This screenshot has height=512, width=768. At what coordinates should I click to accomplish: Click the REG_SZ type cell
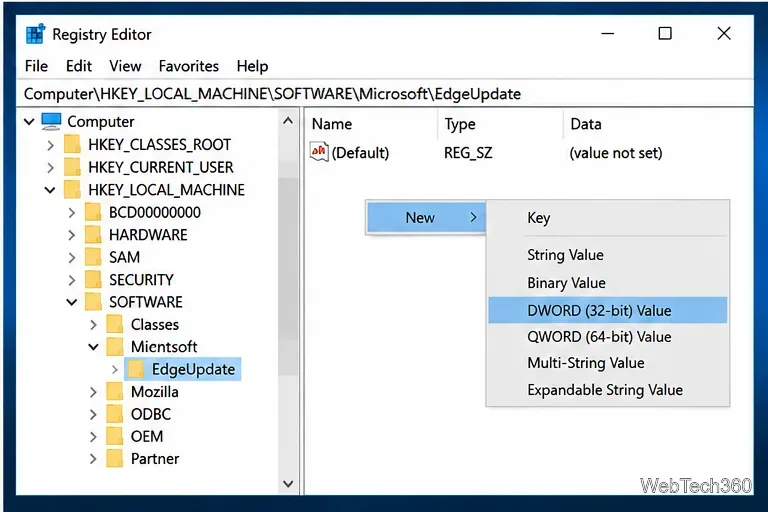pyautogui.click(x=468, y=153)
